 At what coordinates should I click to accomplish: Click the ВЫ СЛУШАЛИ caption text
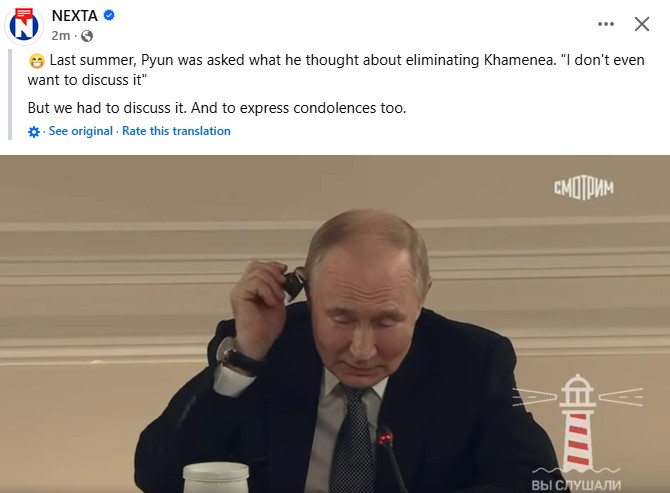pyautogui.click(x=576, y=485)
